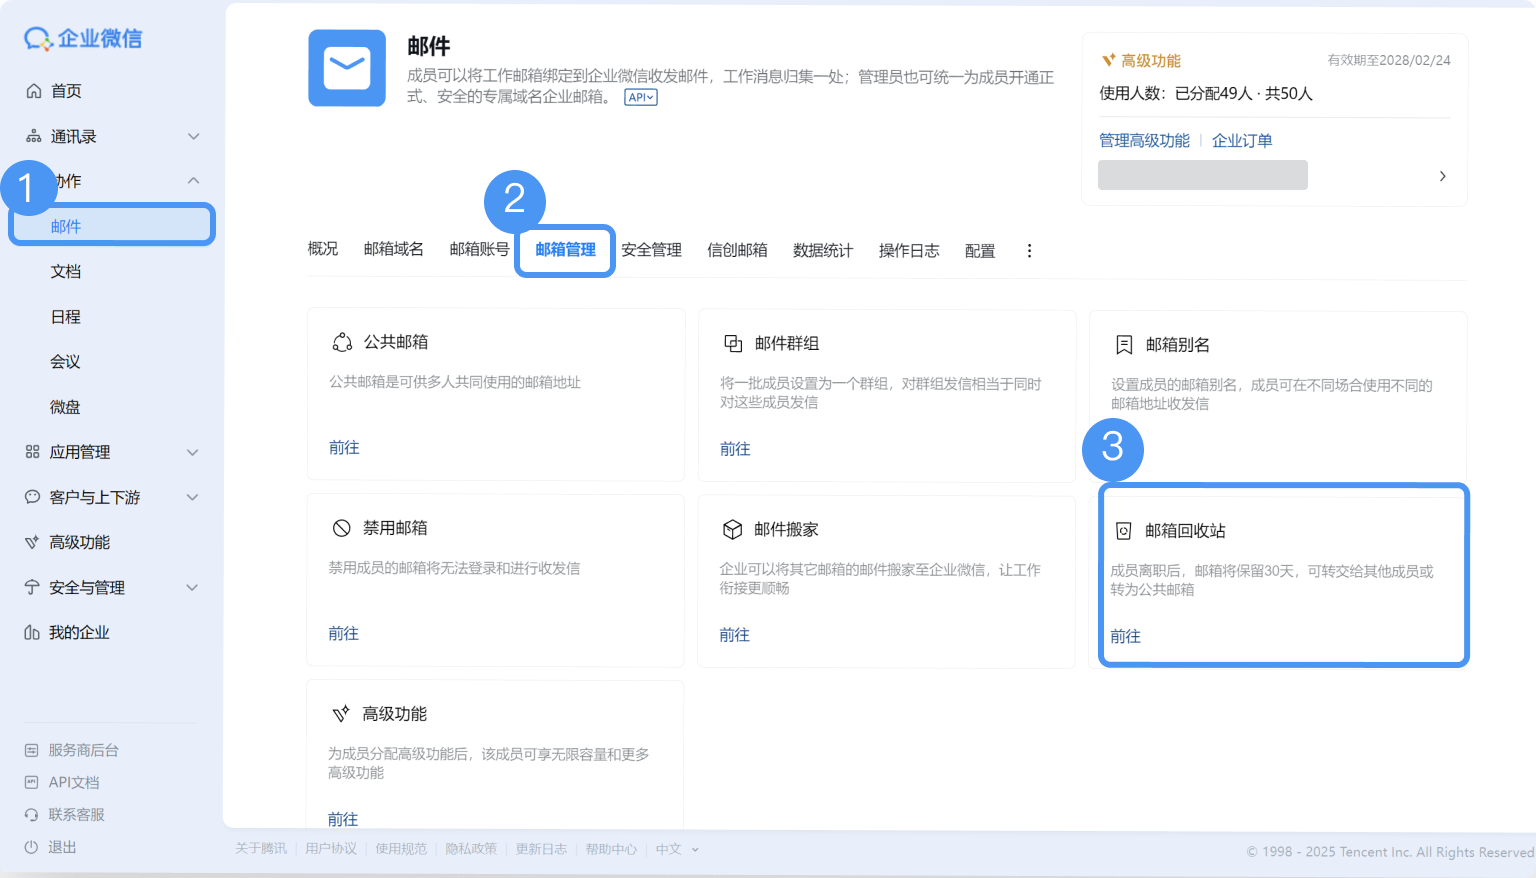
Task: Click the 高级功能 badge icon in the license panel
Action: pos(1108,61)
